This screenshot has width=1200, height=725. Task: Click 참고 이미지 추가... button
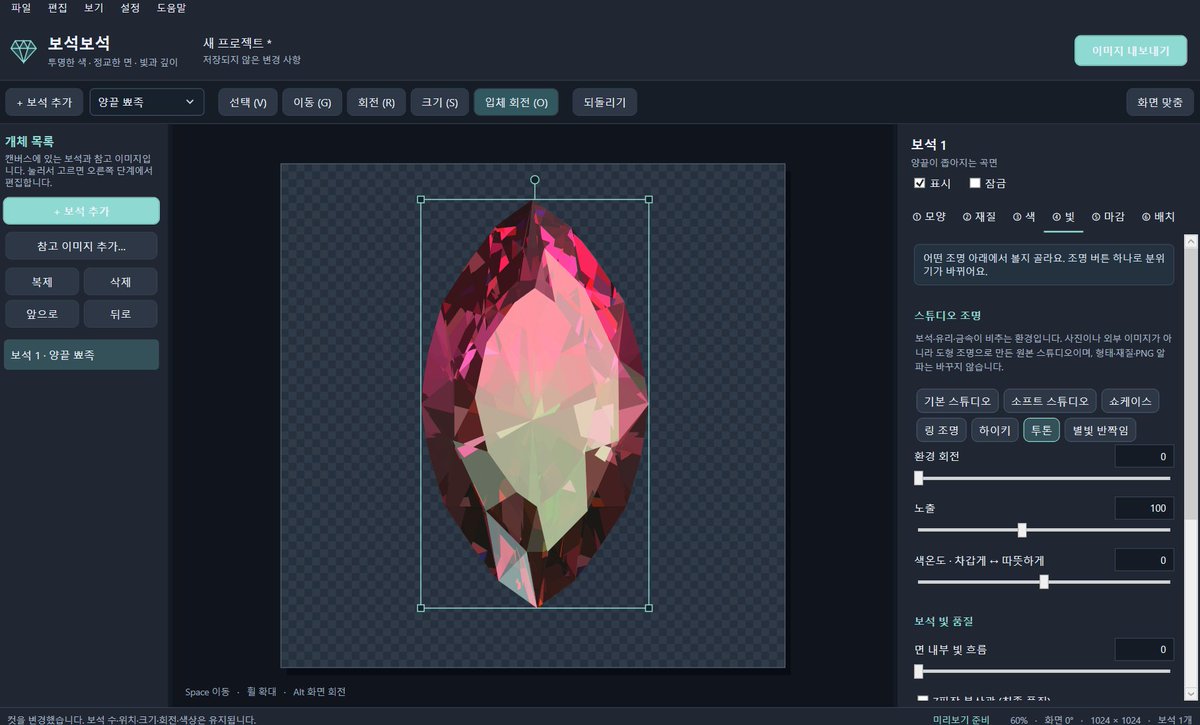click(x=81, y=247)
